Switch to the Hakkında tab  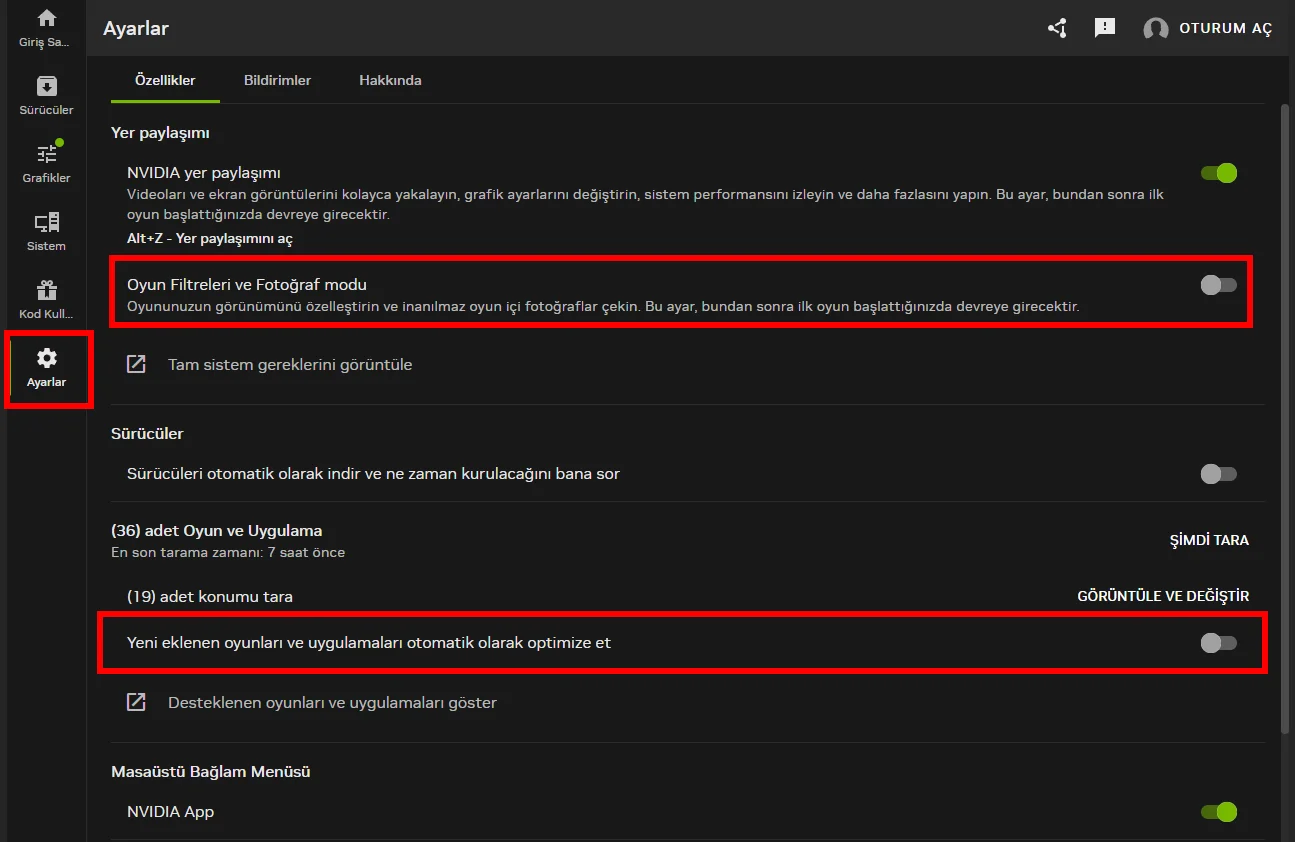click(x=390, y=80)
